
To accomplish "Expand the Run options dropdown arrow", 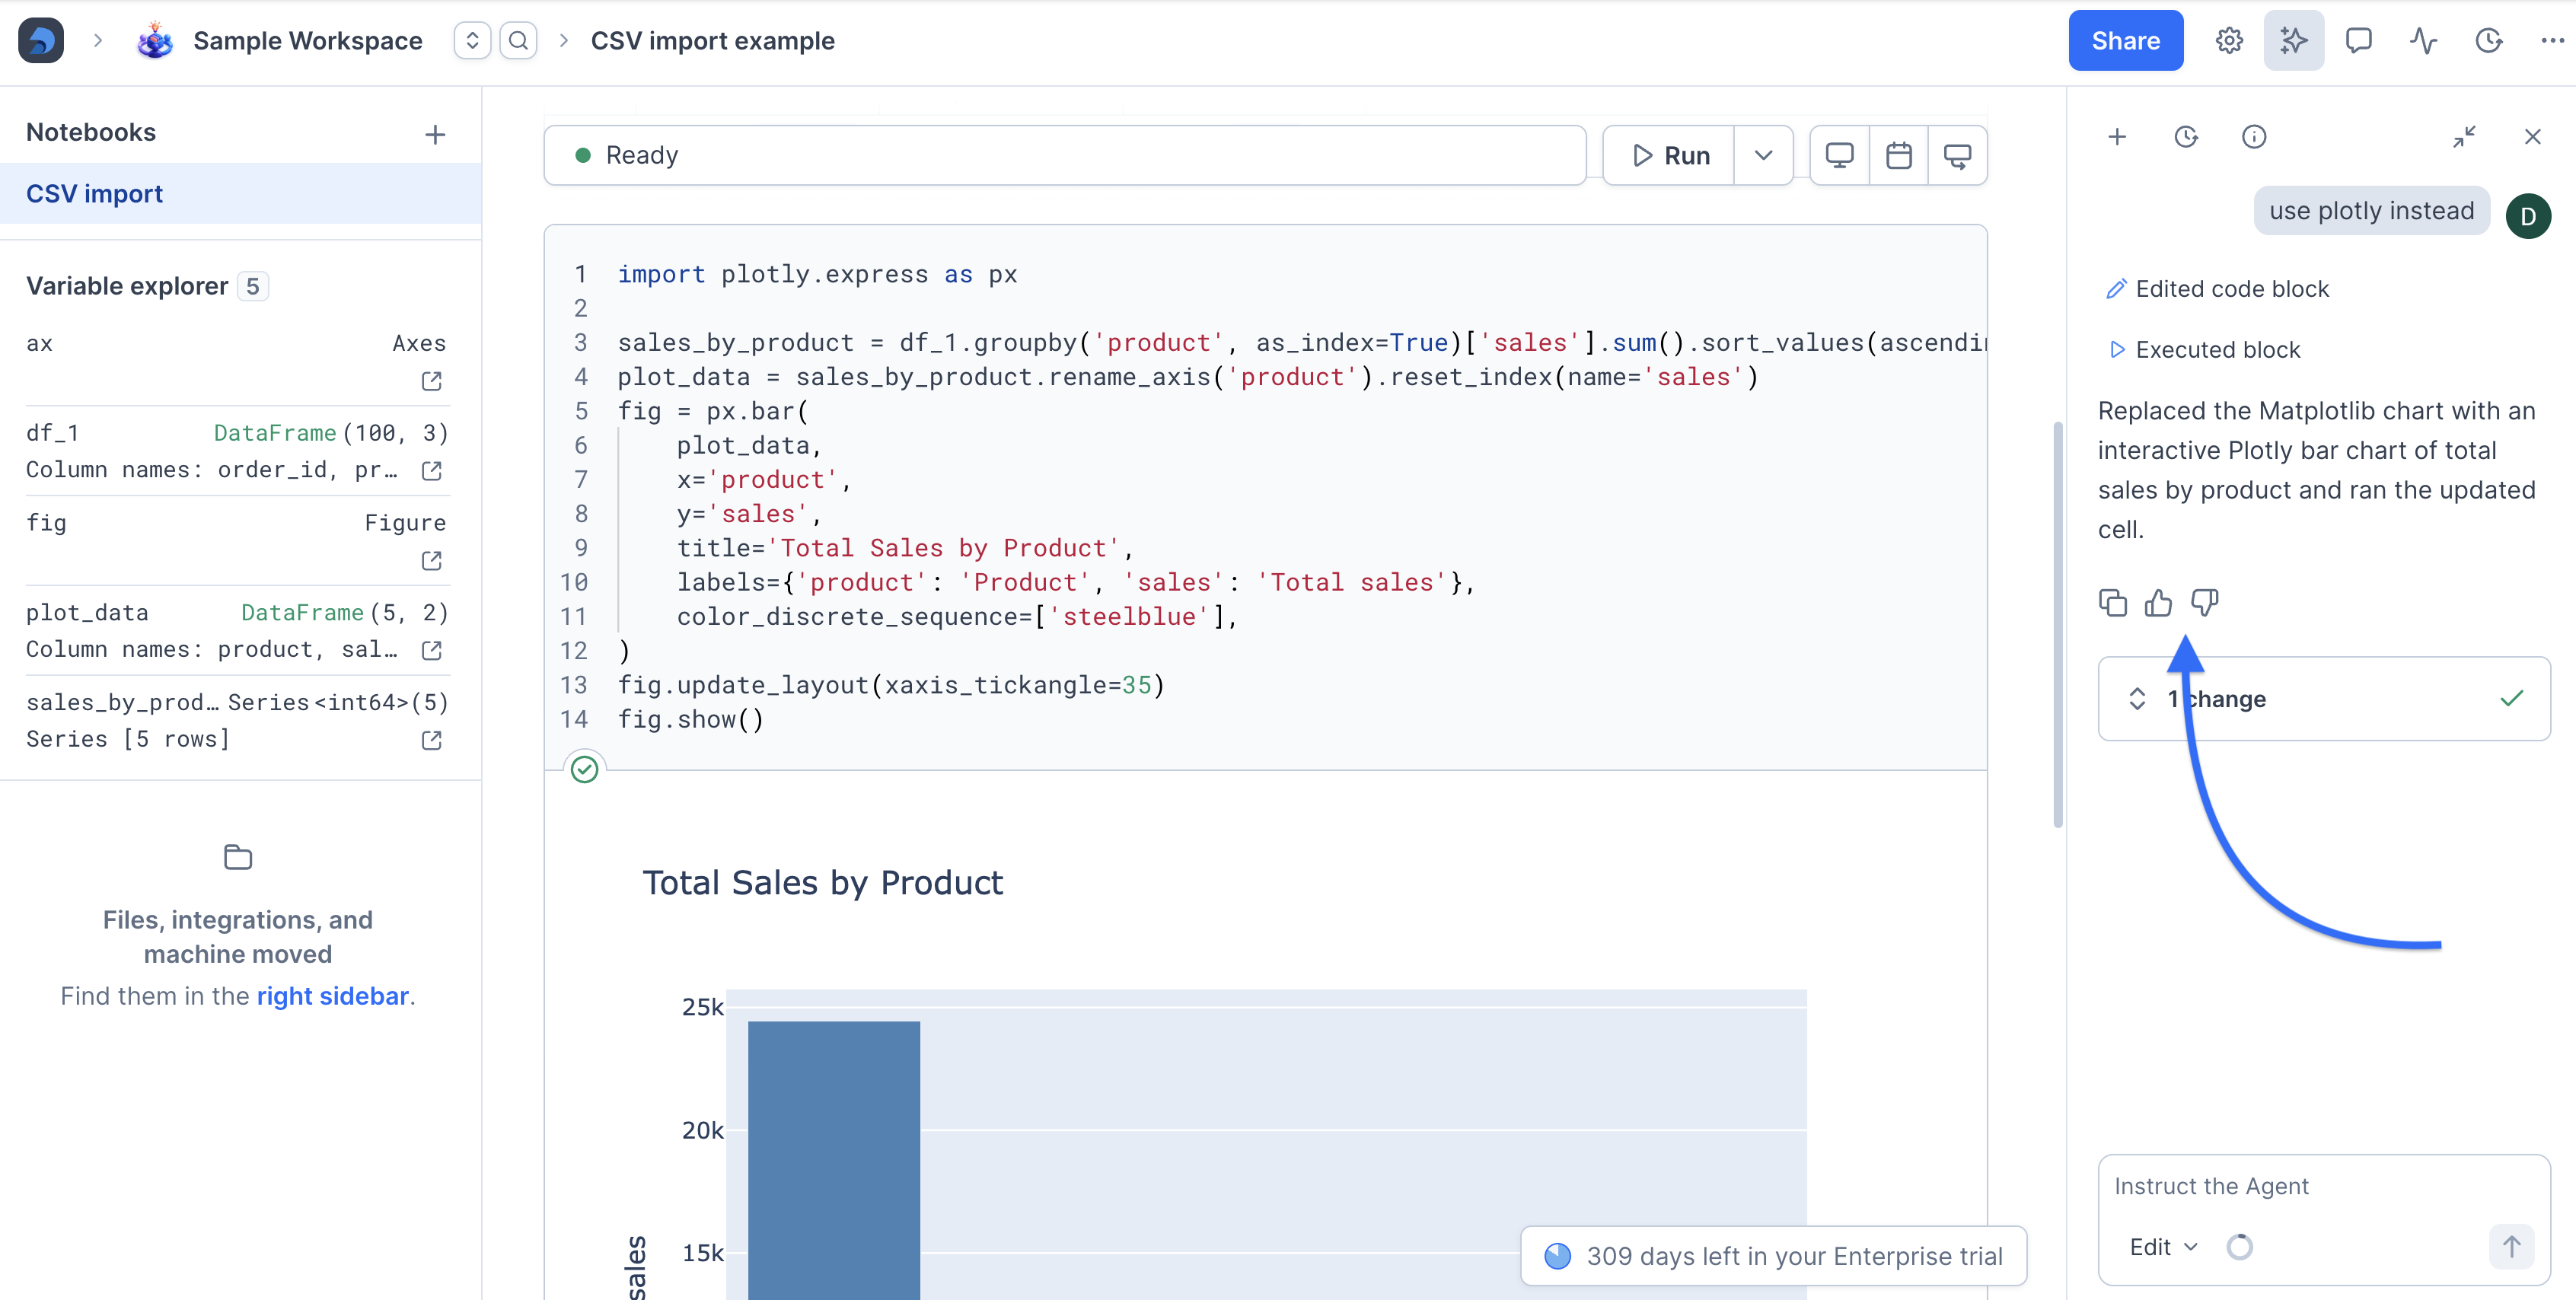I will pos(1763,155).
